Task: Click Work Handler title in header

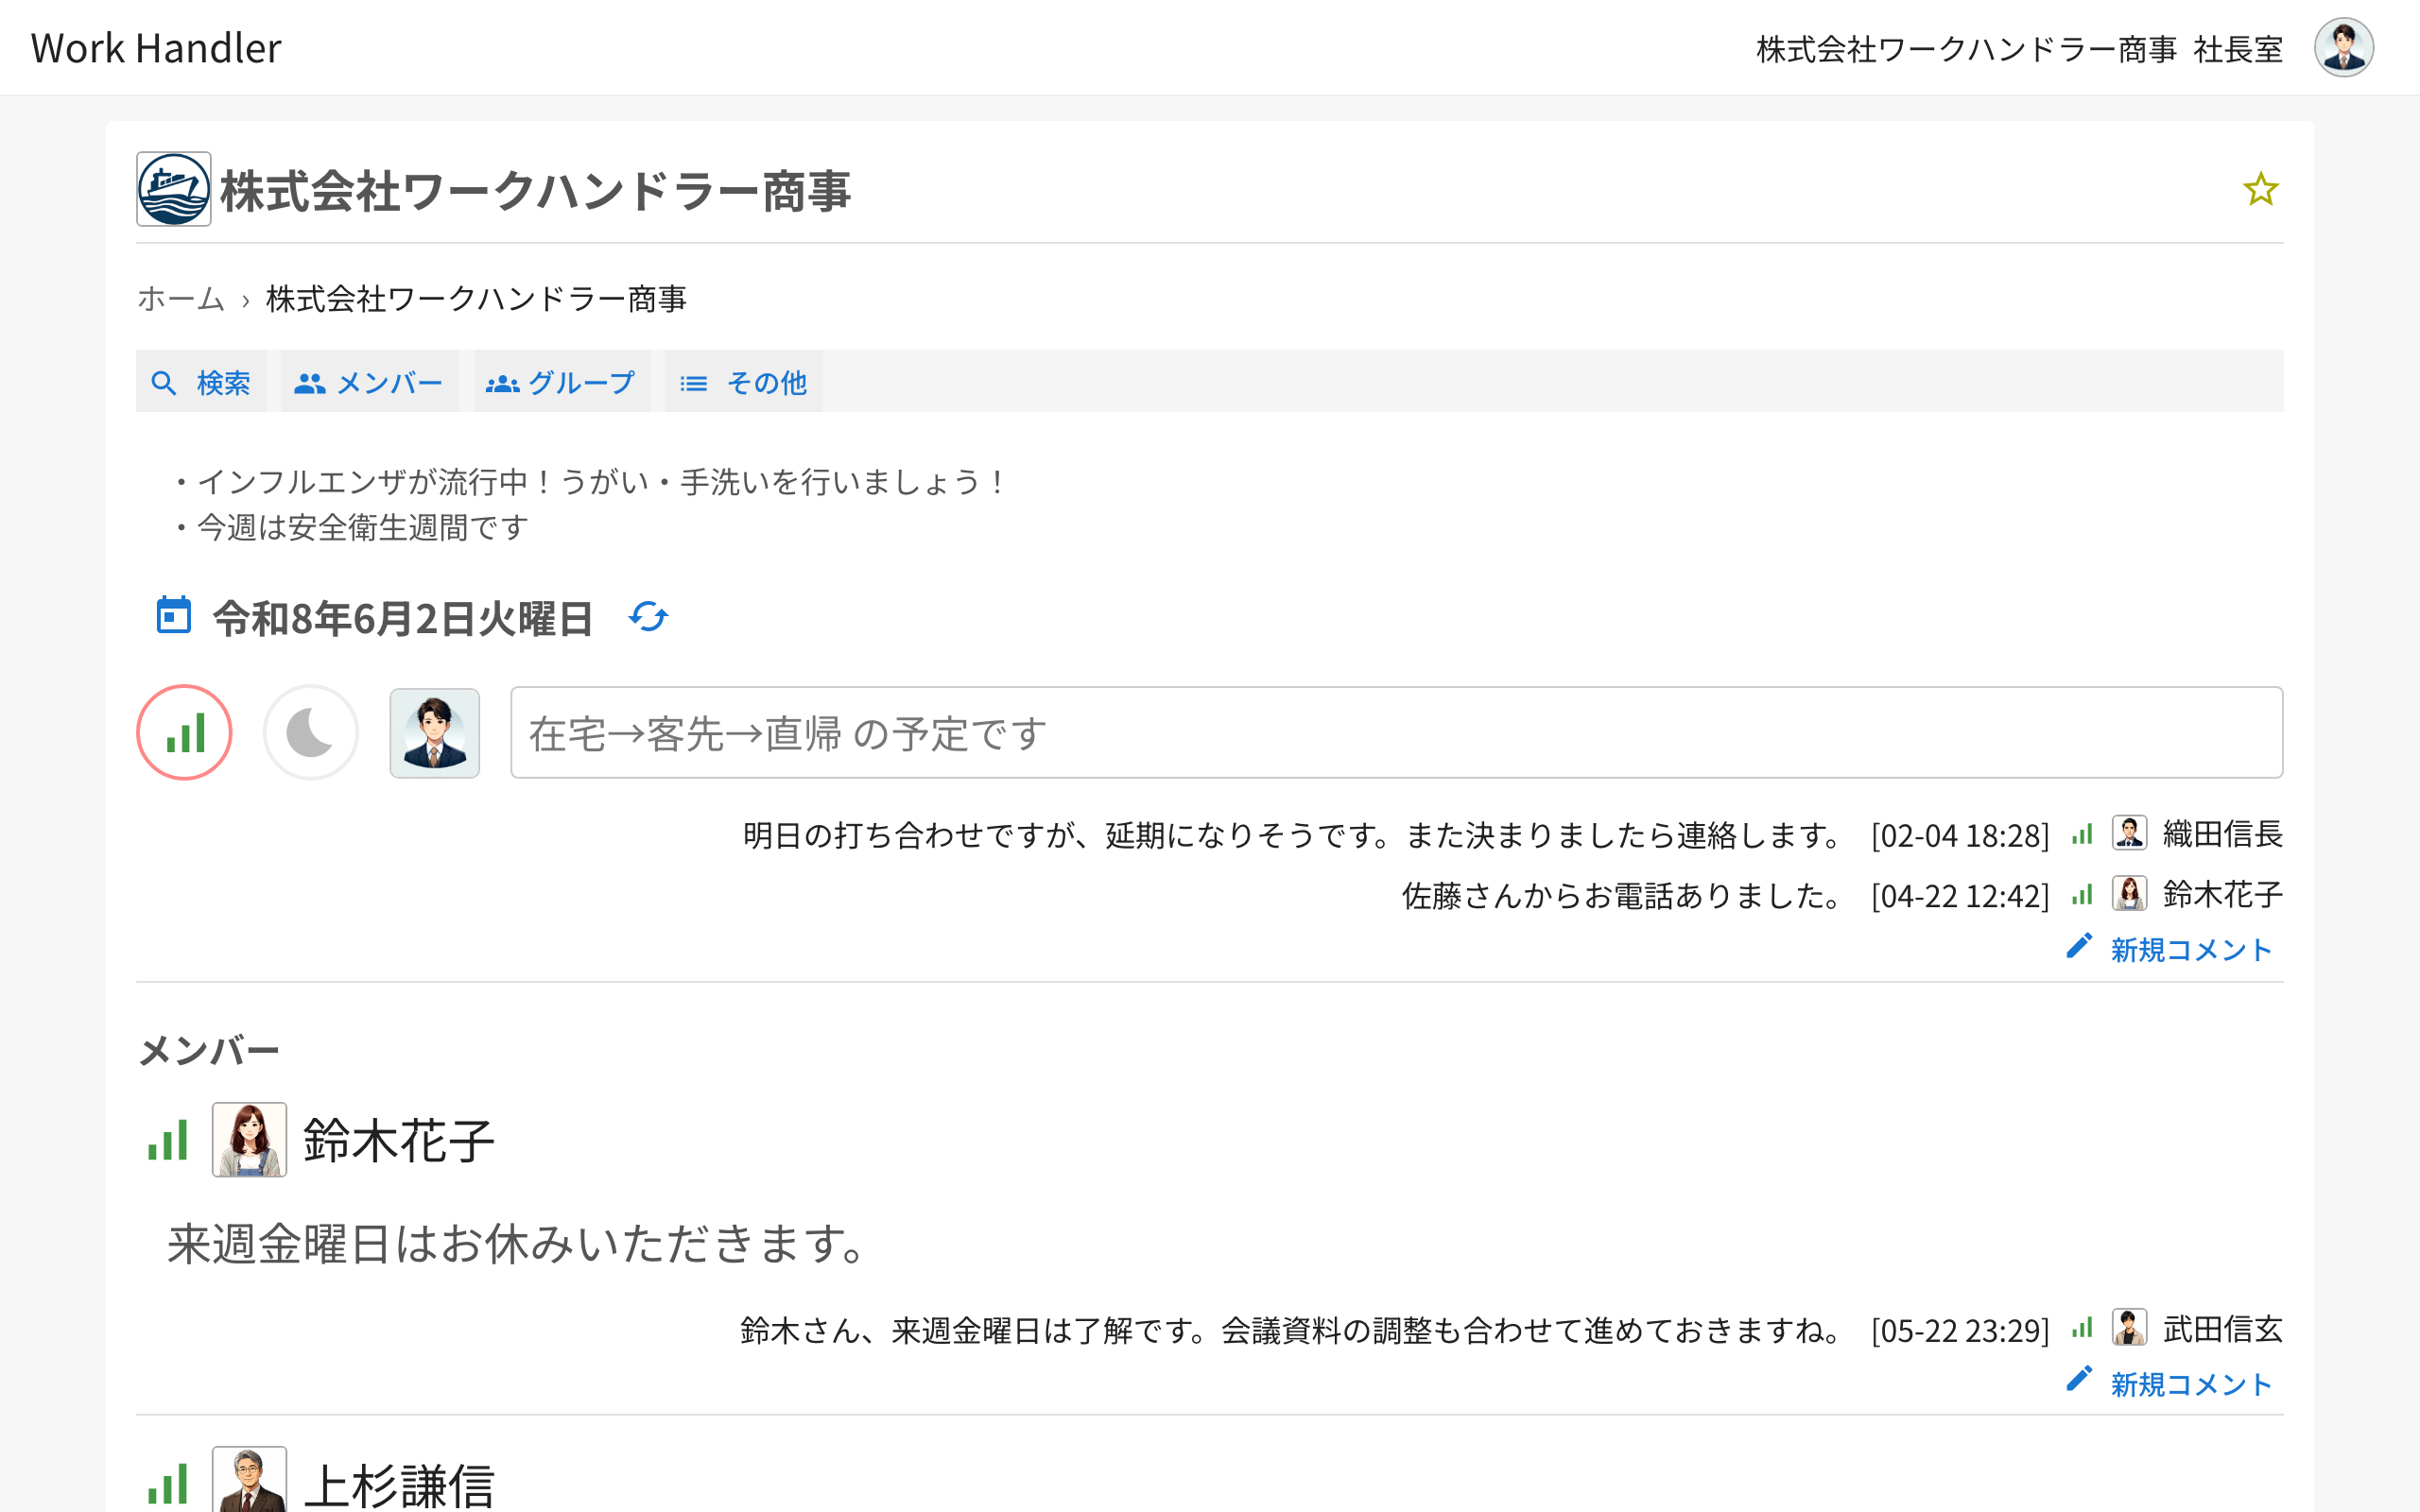Action: tap(156, 48)
